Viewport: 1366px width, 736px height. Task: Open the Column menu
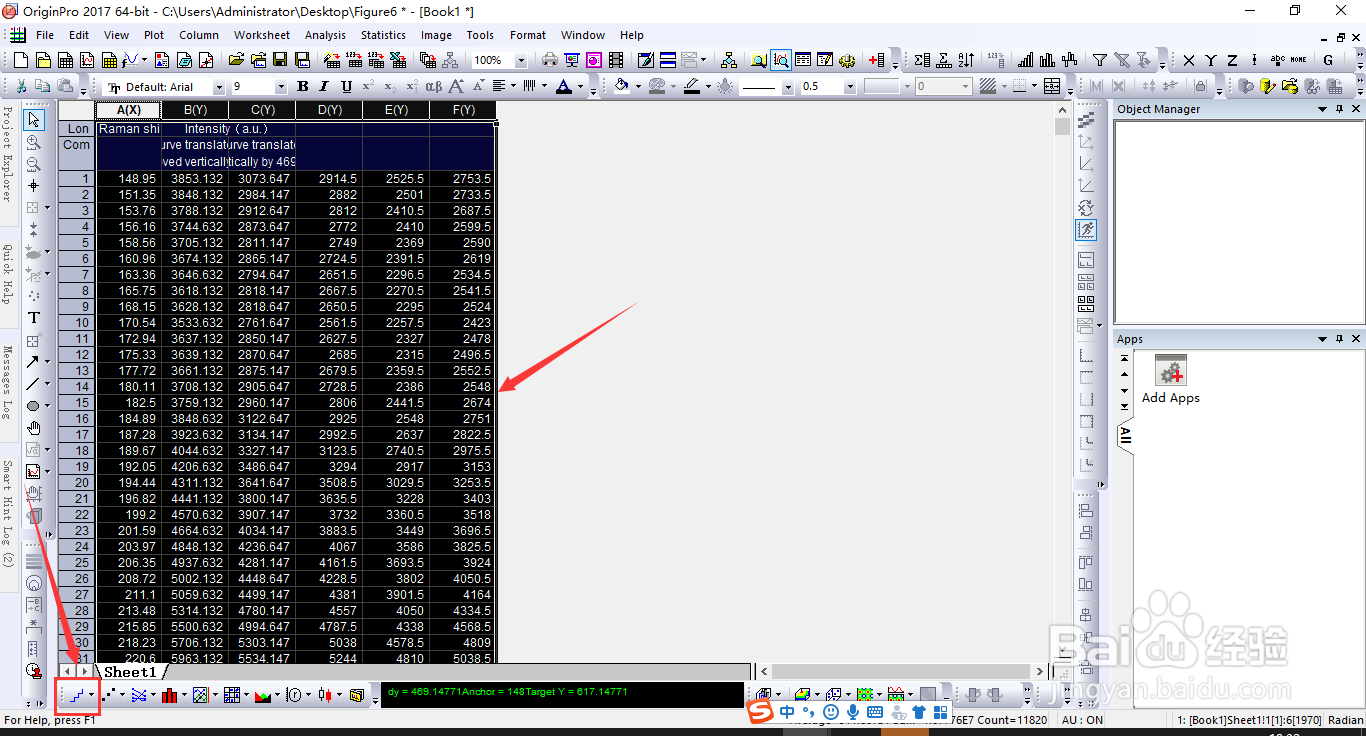199,35
